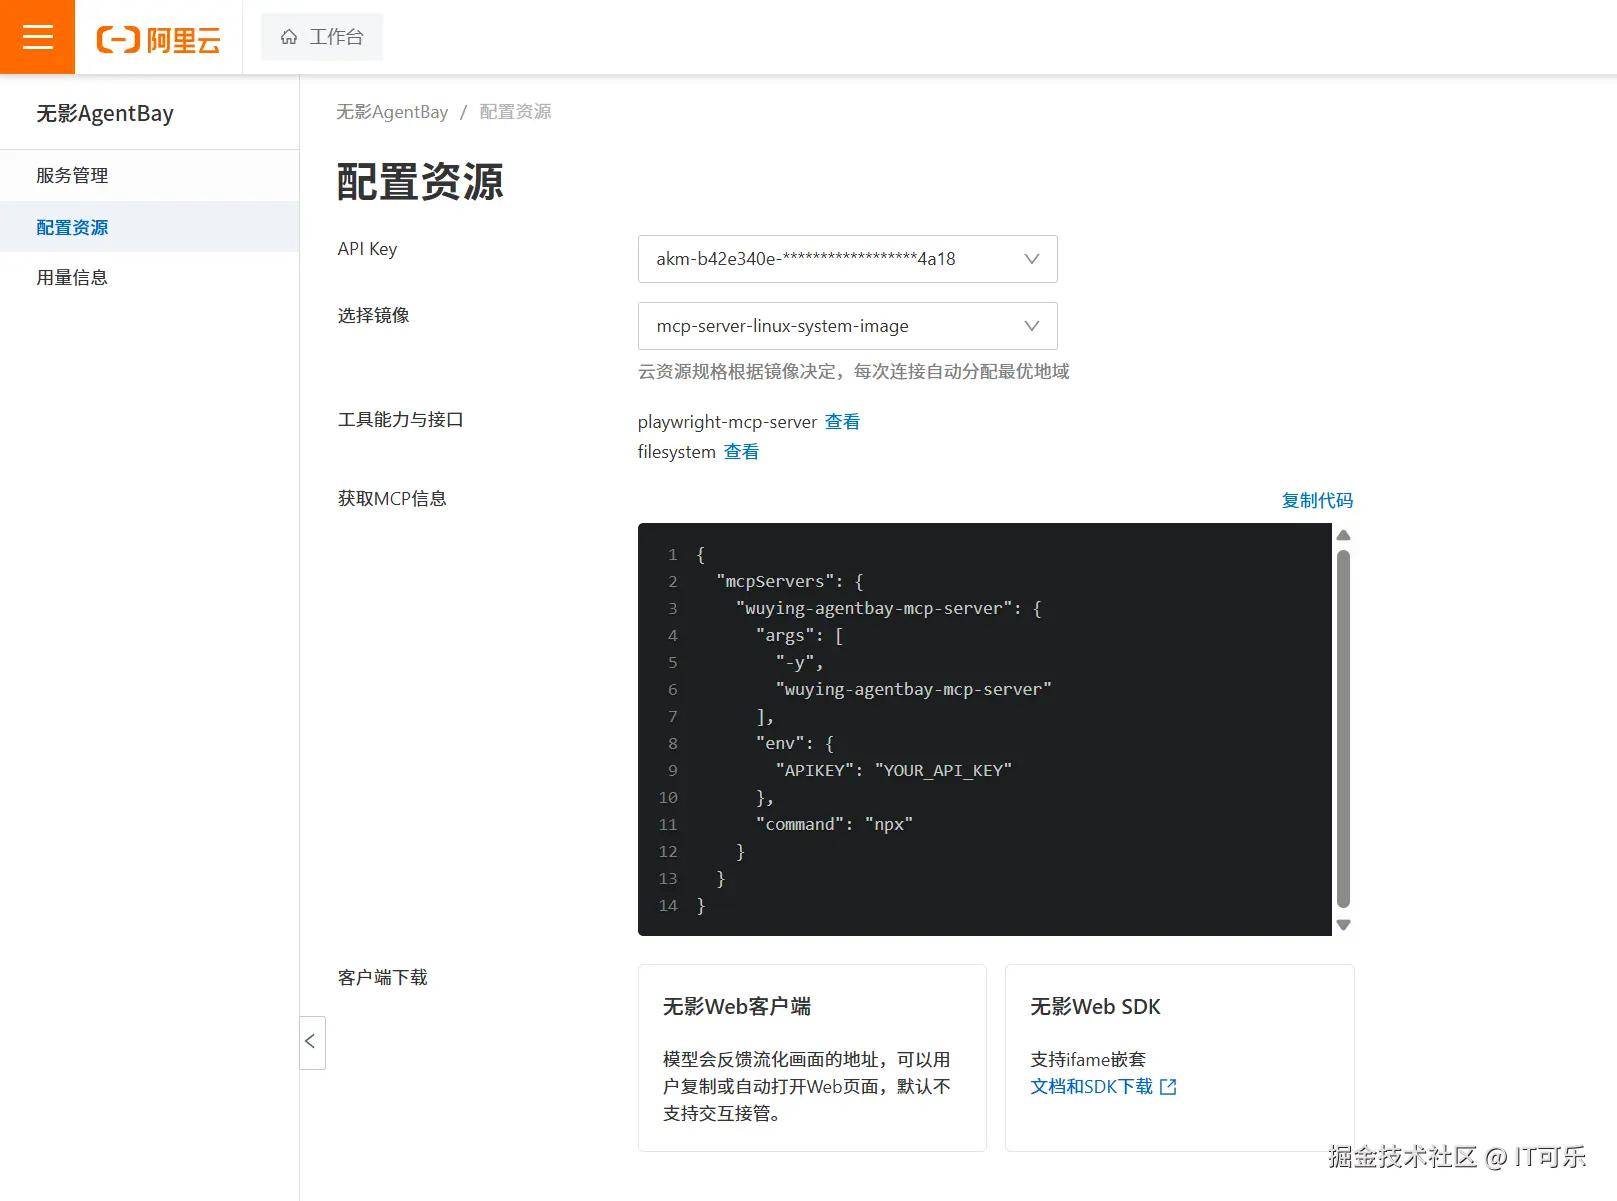Click the 云资源规格 hint text under image dropdown

point(854,372)
